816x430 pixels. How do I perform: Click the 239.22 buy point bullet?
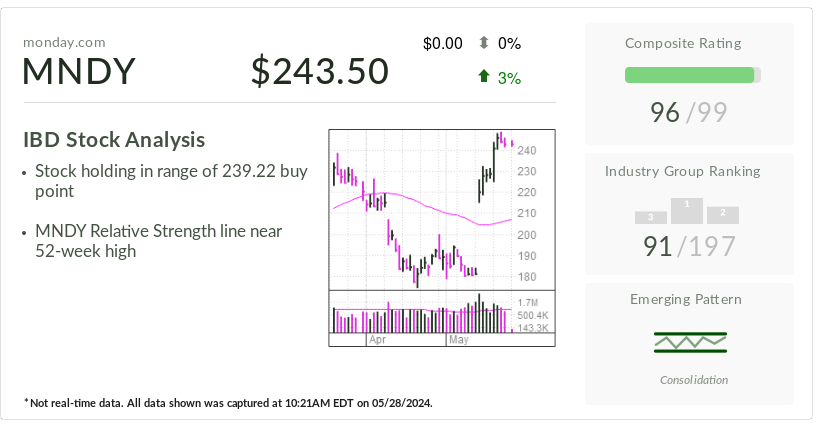[170, 181]
